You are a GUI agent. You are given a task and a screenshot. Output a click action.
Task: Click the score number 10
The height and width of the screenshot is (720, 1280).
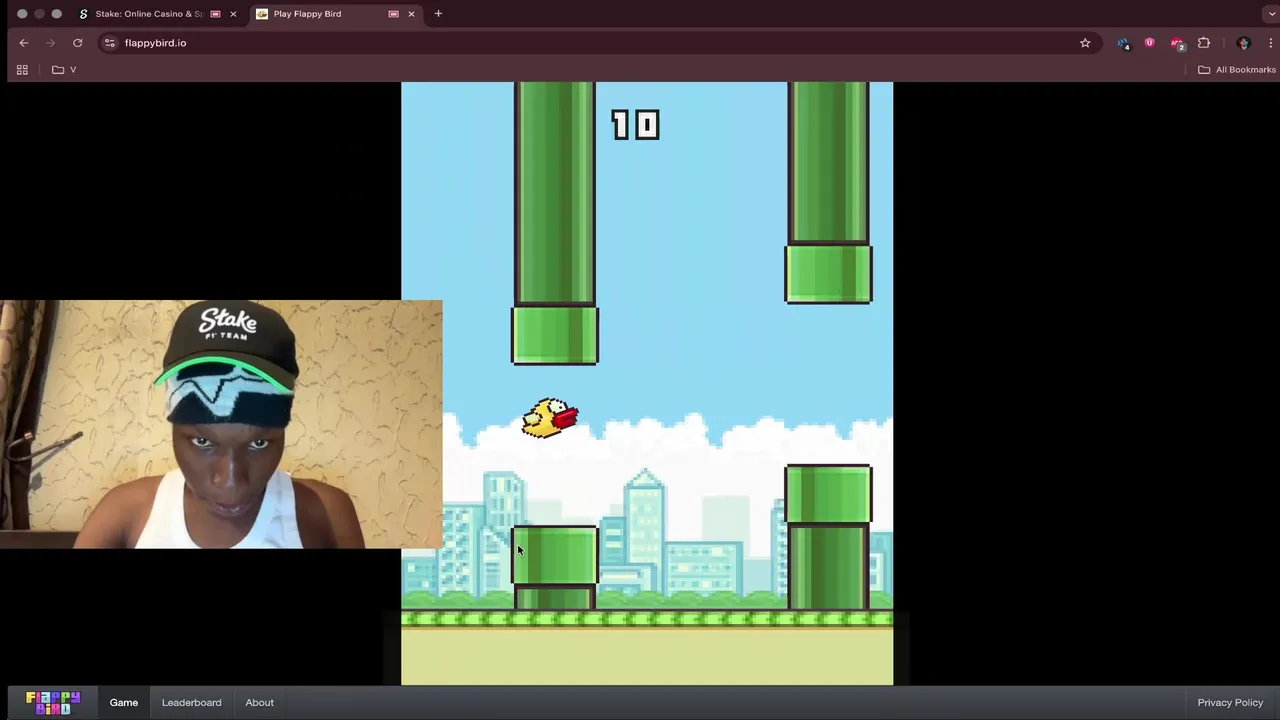click(x=635, y=125)
